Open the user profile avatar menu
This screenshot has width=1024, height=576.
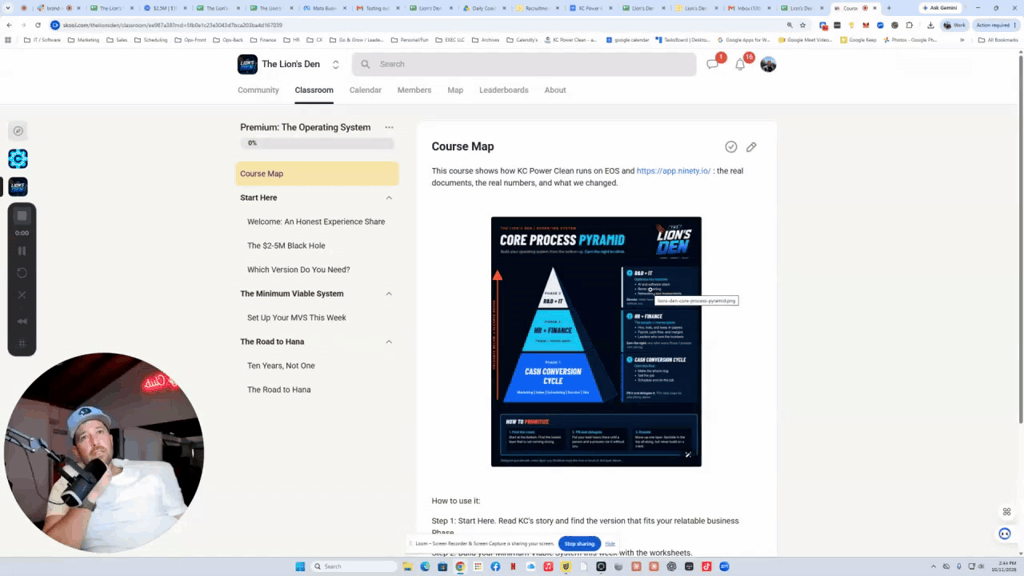(768, 64)
